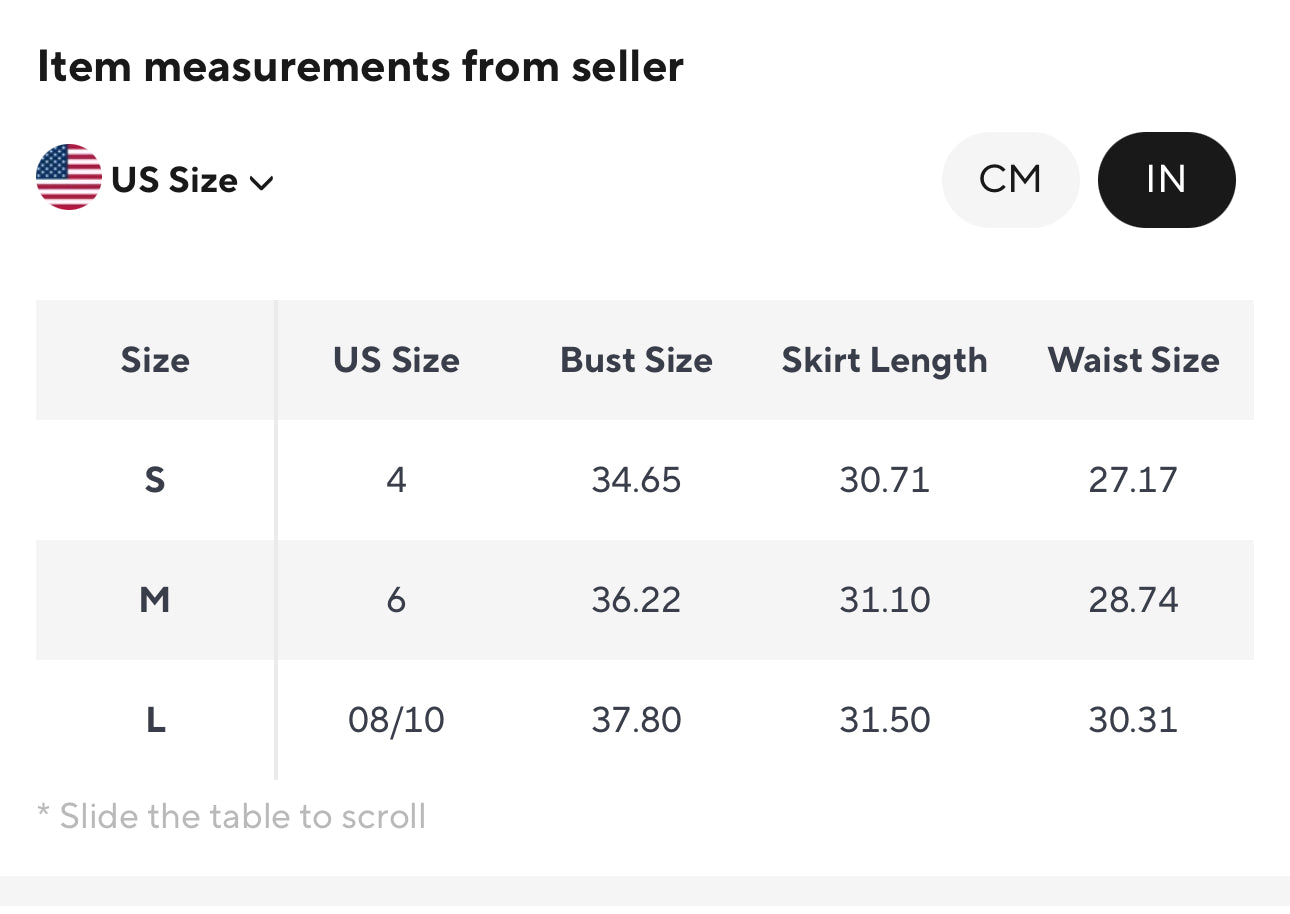Click the Bust Size column header
Viewport: 1290px width, 914px height.
click(x=636, y=360)
